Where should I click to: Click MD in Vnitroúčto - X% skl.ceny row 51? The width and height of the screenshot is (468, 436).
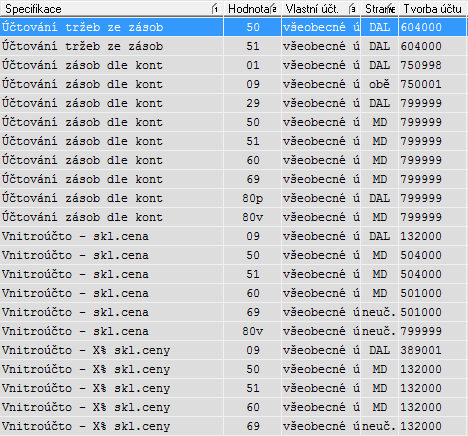[380, 388]
